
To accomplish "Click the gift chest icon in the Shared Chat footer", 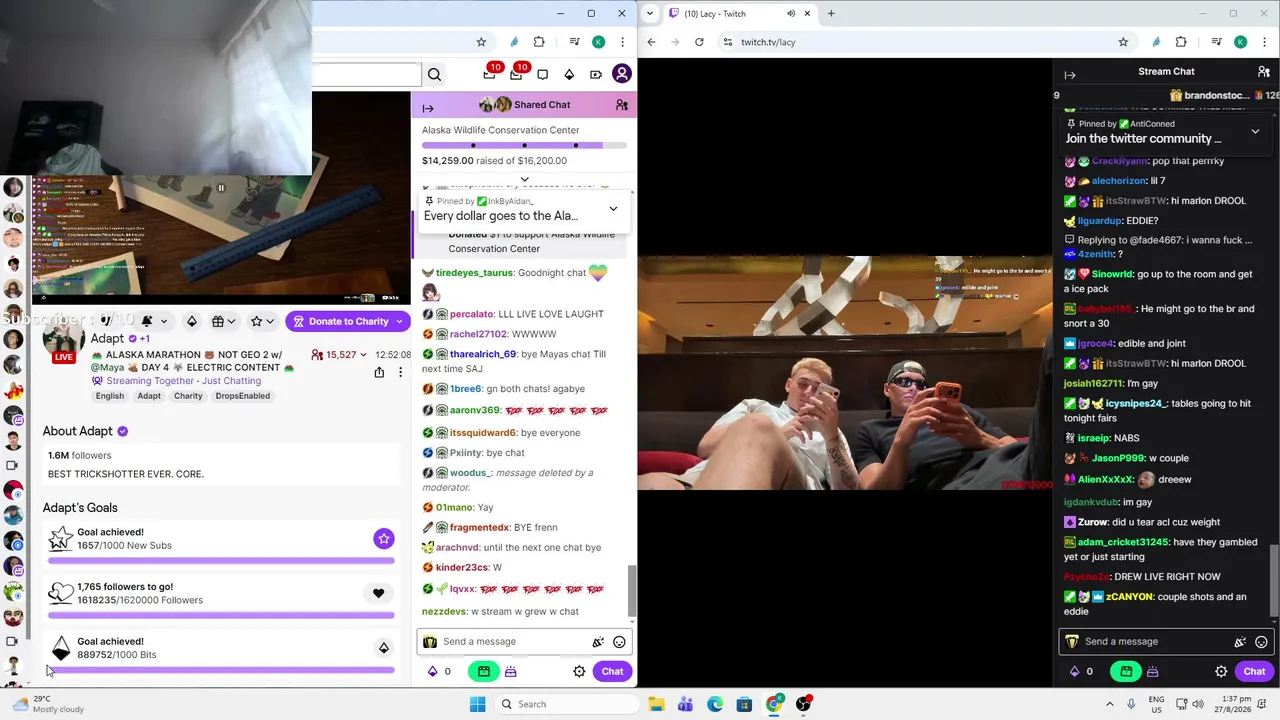I will click(510, 672).
